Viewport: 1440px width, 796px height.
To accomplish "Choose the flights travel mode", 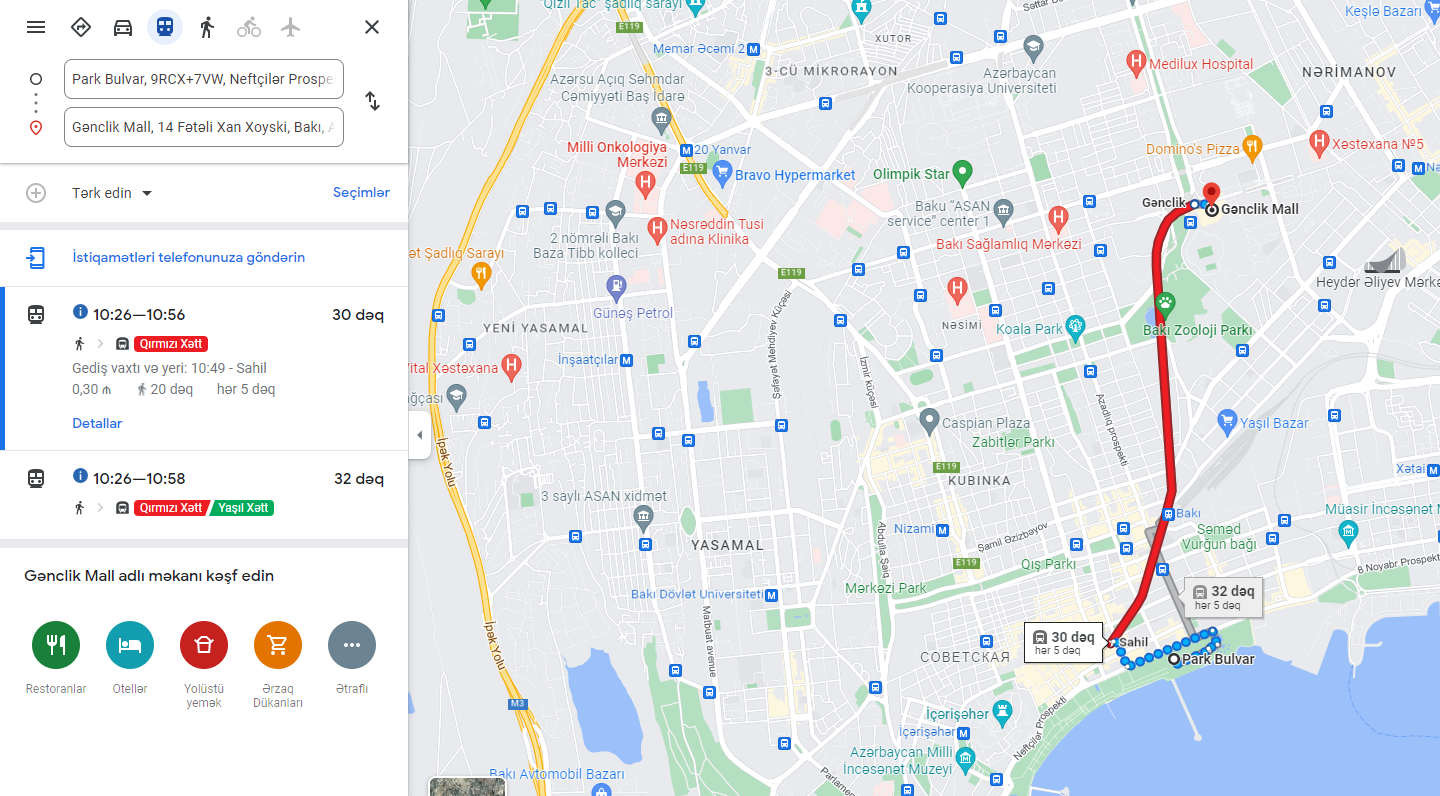I will click(x=291, y=27).
